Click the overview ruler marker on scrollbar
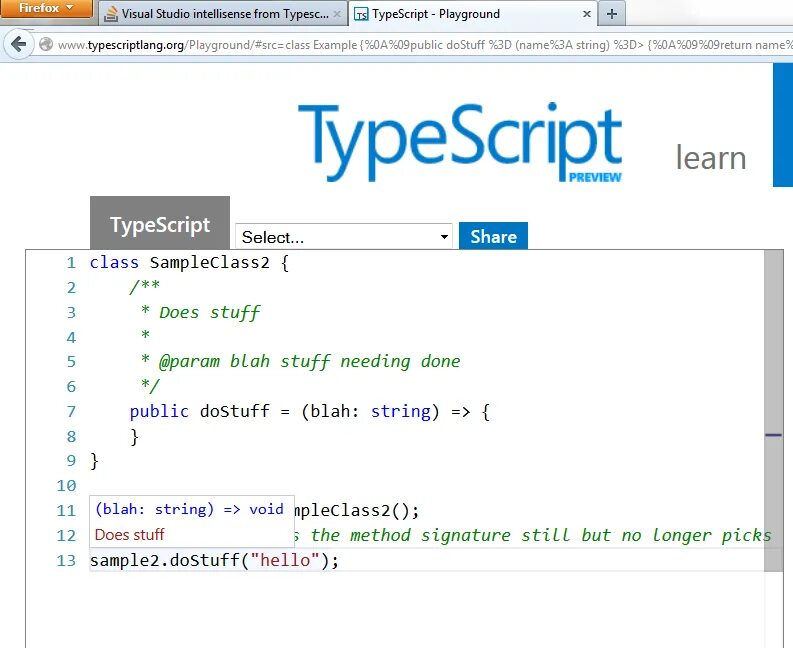Viewport: 793px width, 648px height. coord(773,435)
